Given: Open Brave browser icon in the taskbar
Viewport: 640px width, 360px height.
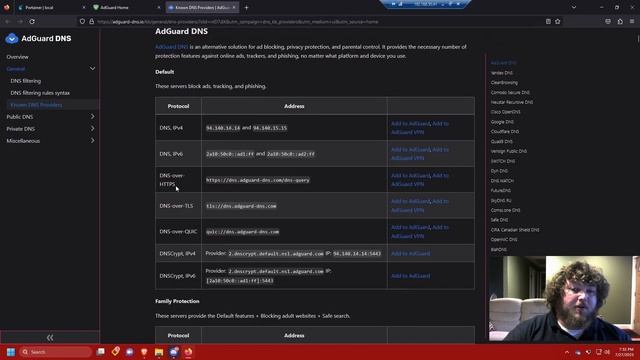Looking at the screenshot, I should 144,352.
